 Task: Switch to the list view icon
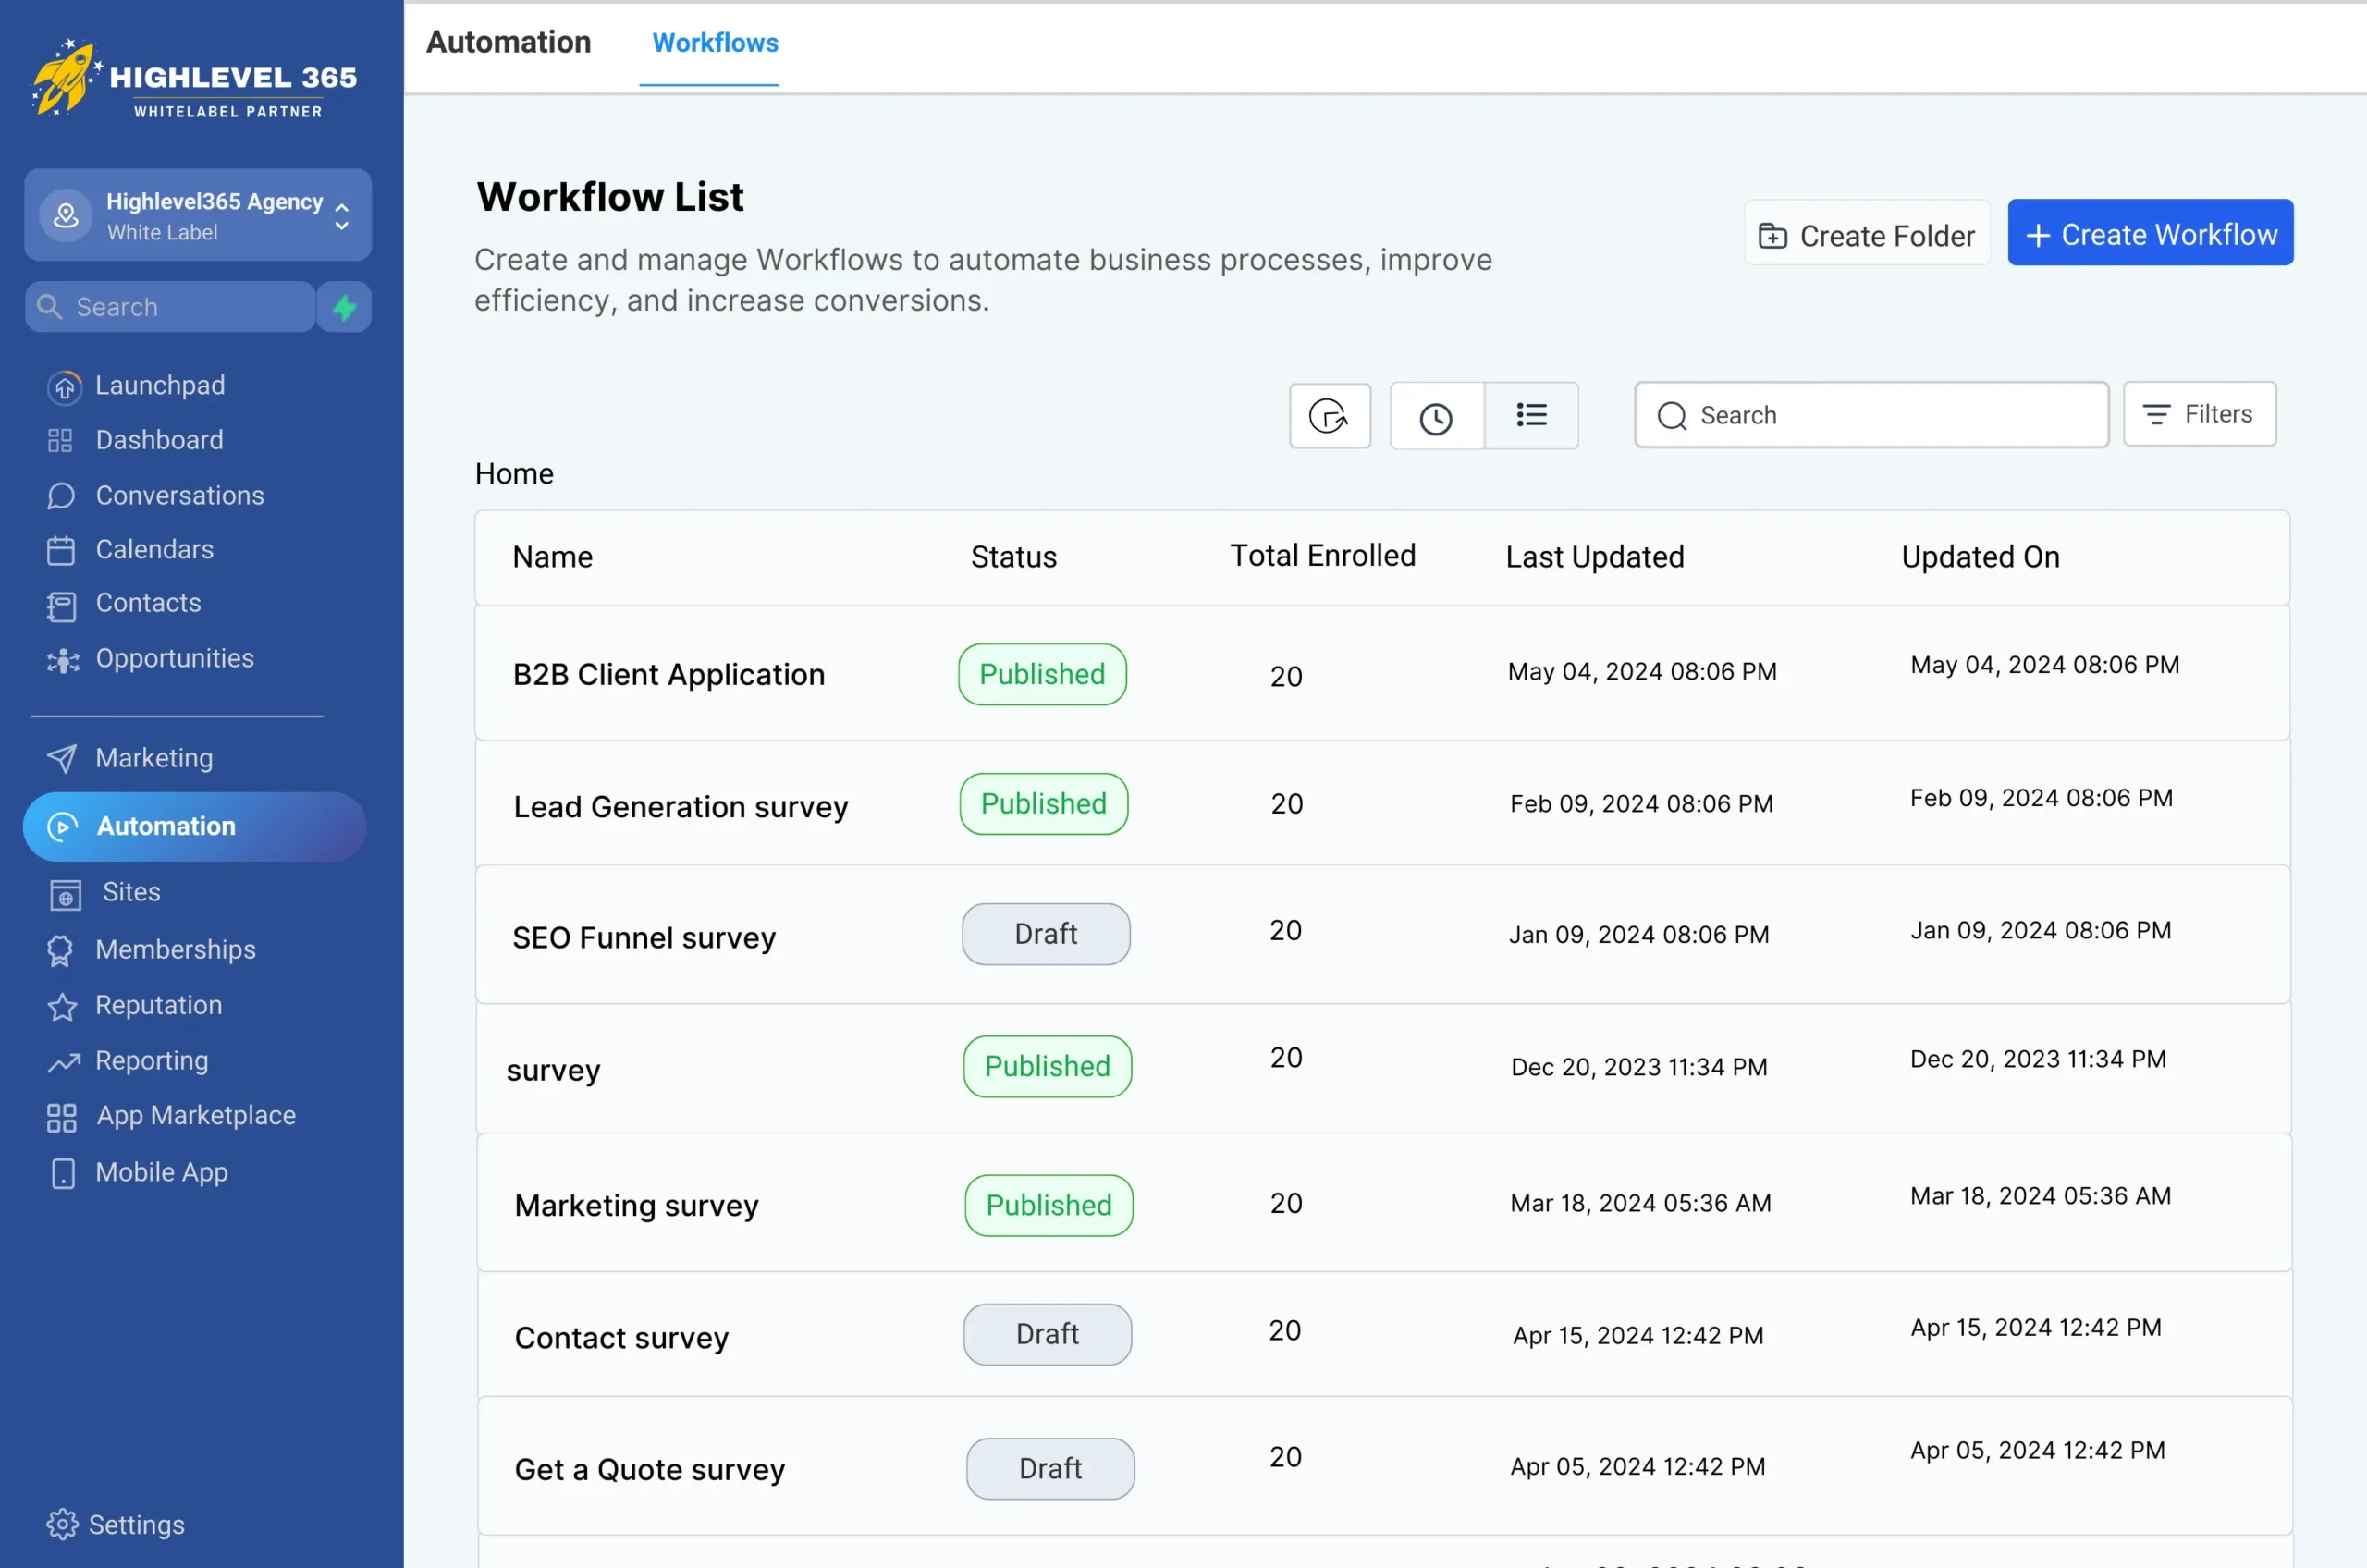[x=1531, y=415]
